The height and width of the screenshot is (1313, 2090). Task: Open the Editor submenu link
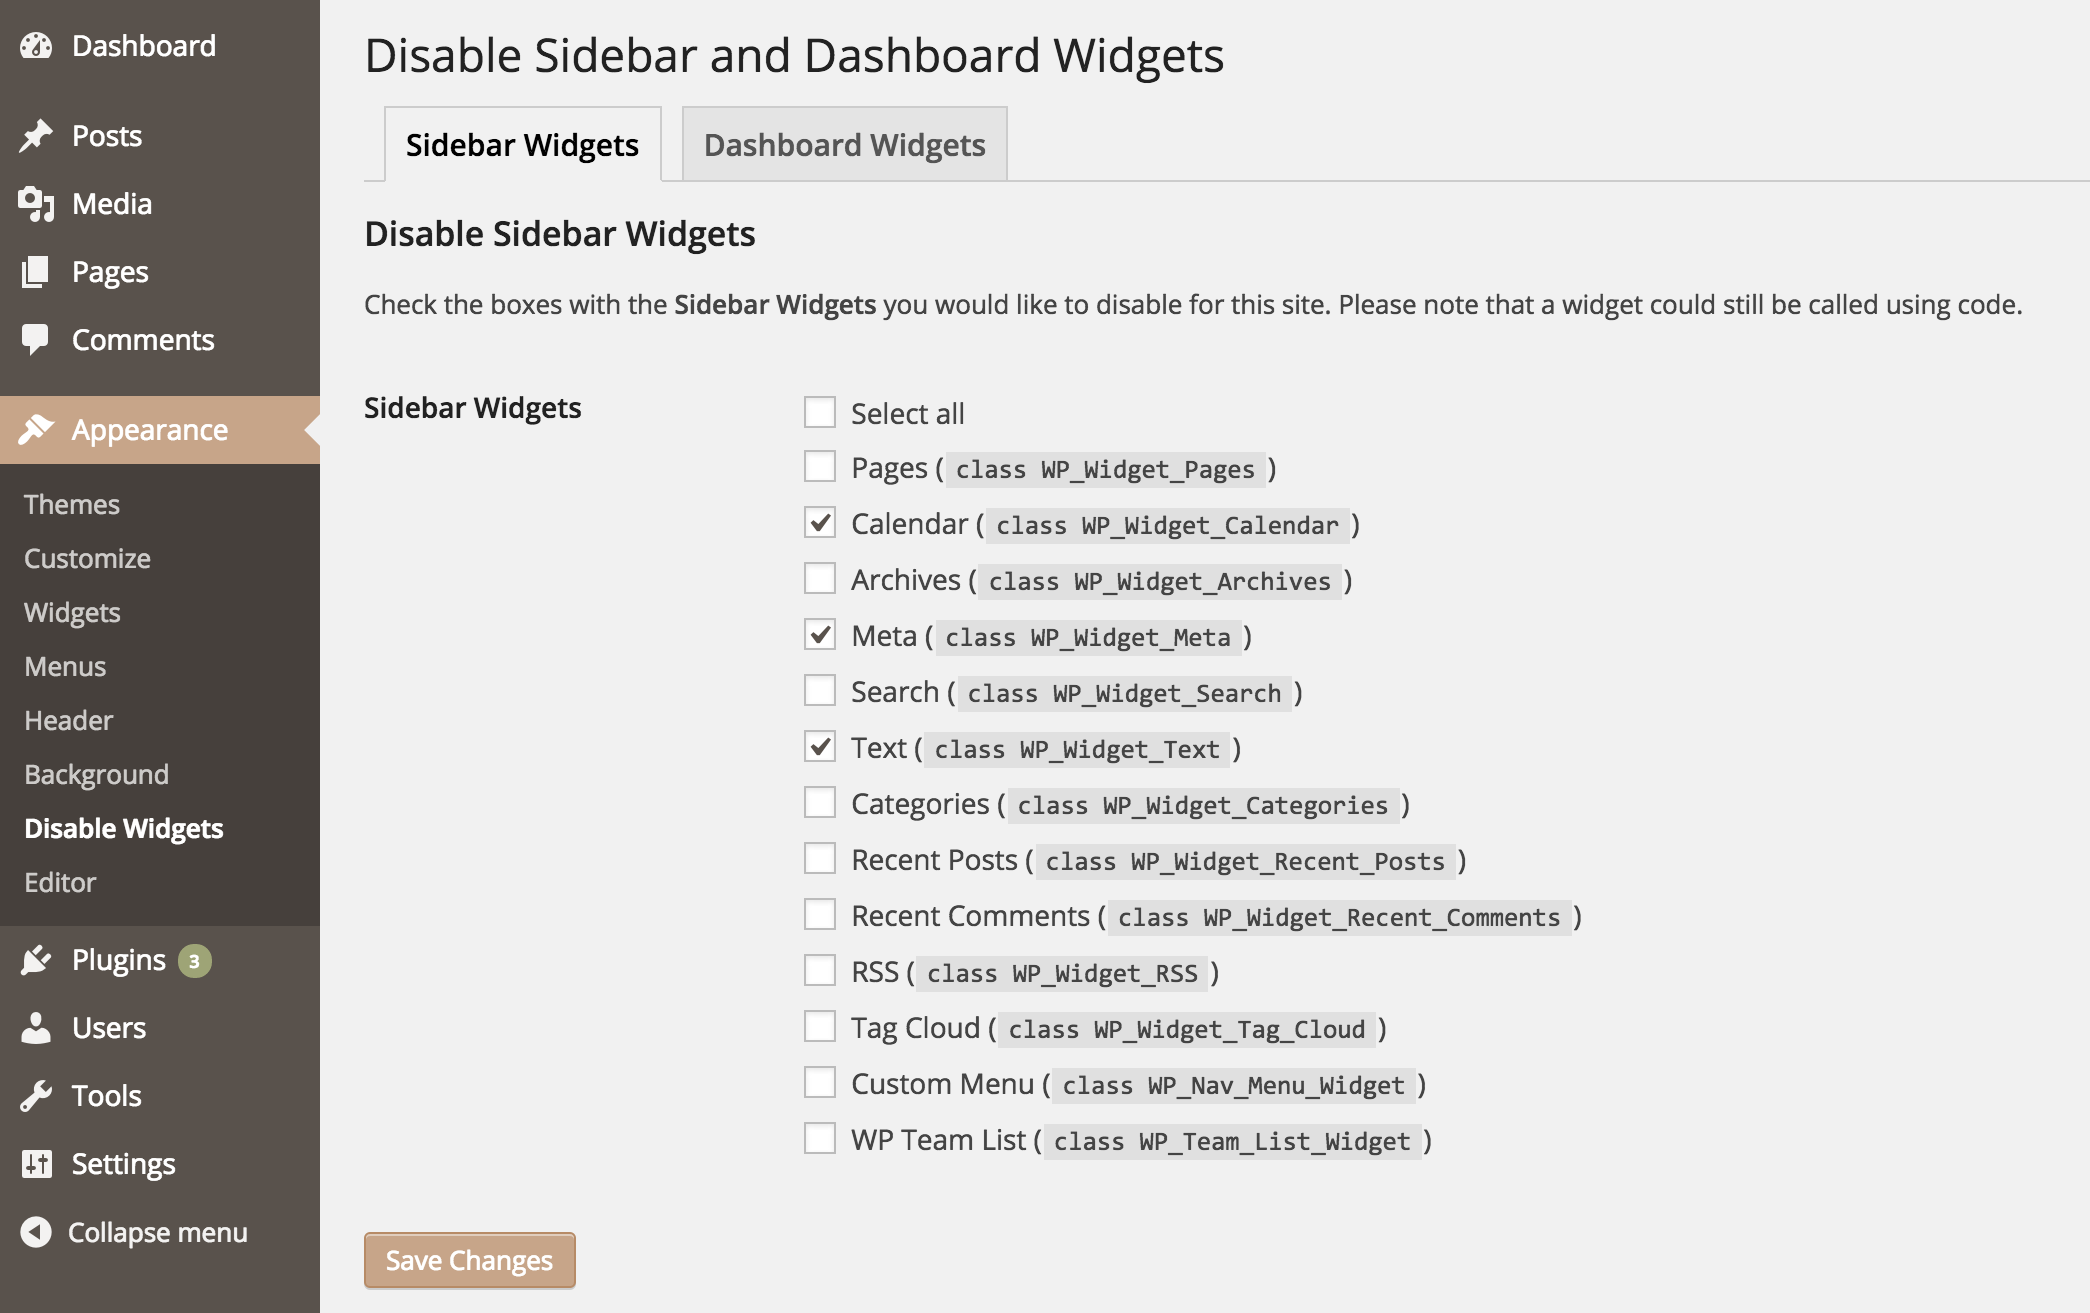[60, 882]
